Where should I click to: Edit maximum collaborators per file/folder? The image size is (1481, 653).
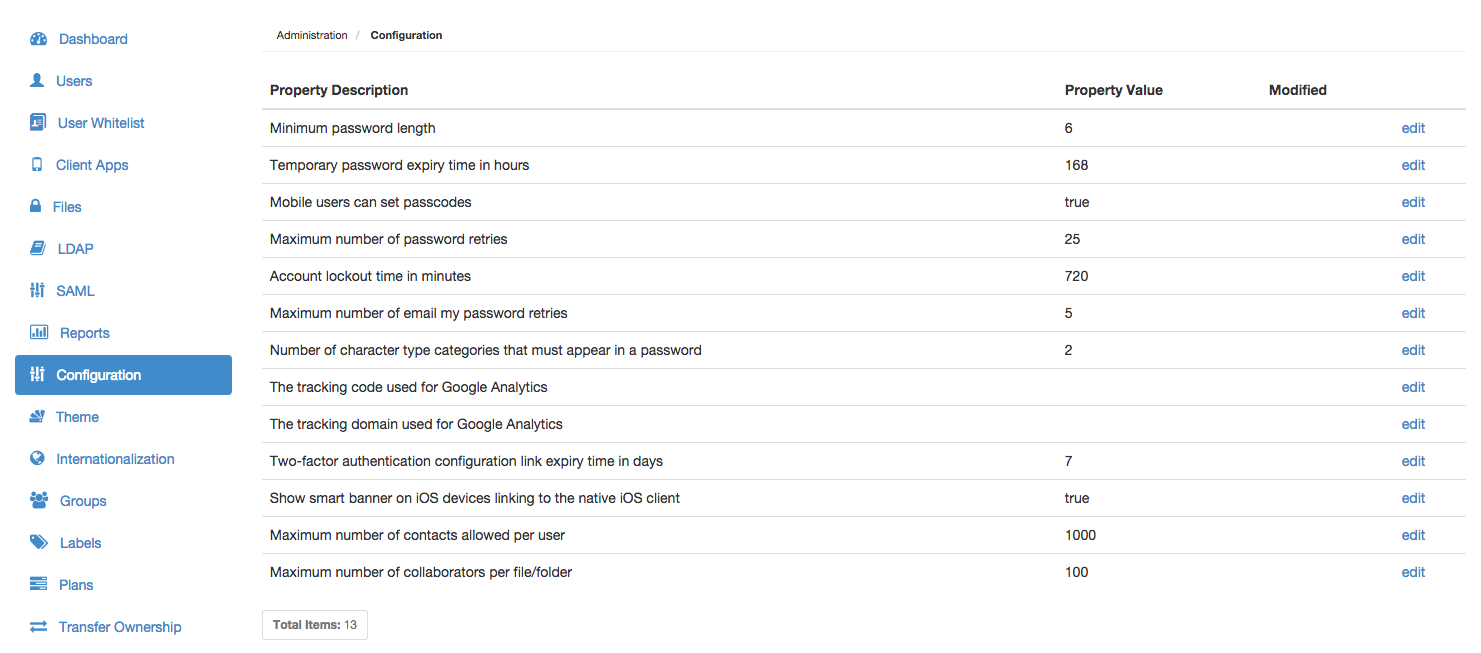pos(1413,572)
